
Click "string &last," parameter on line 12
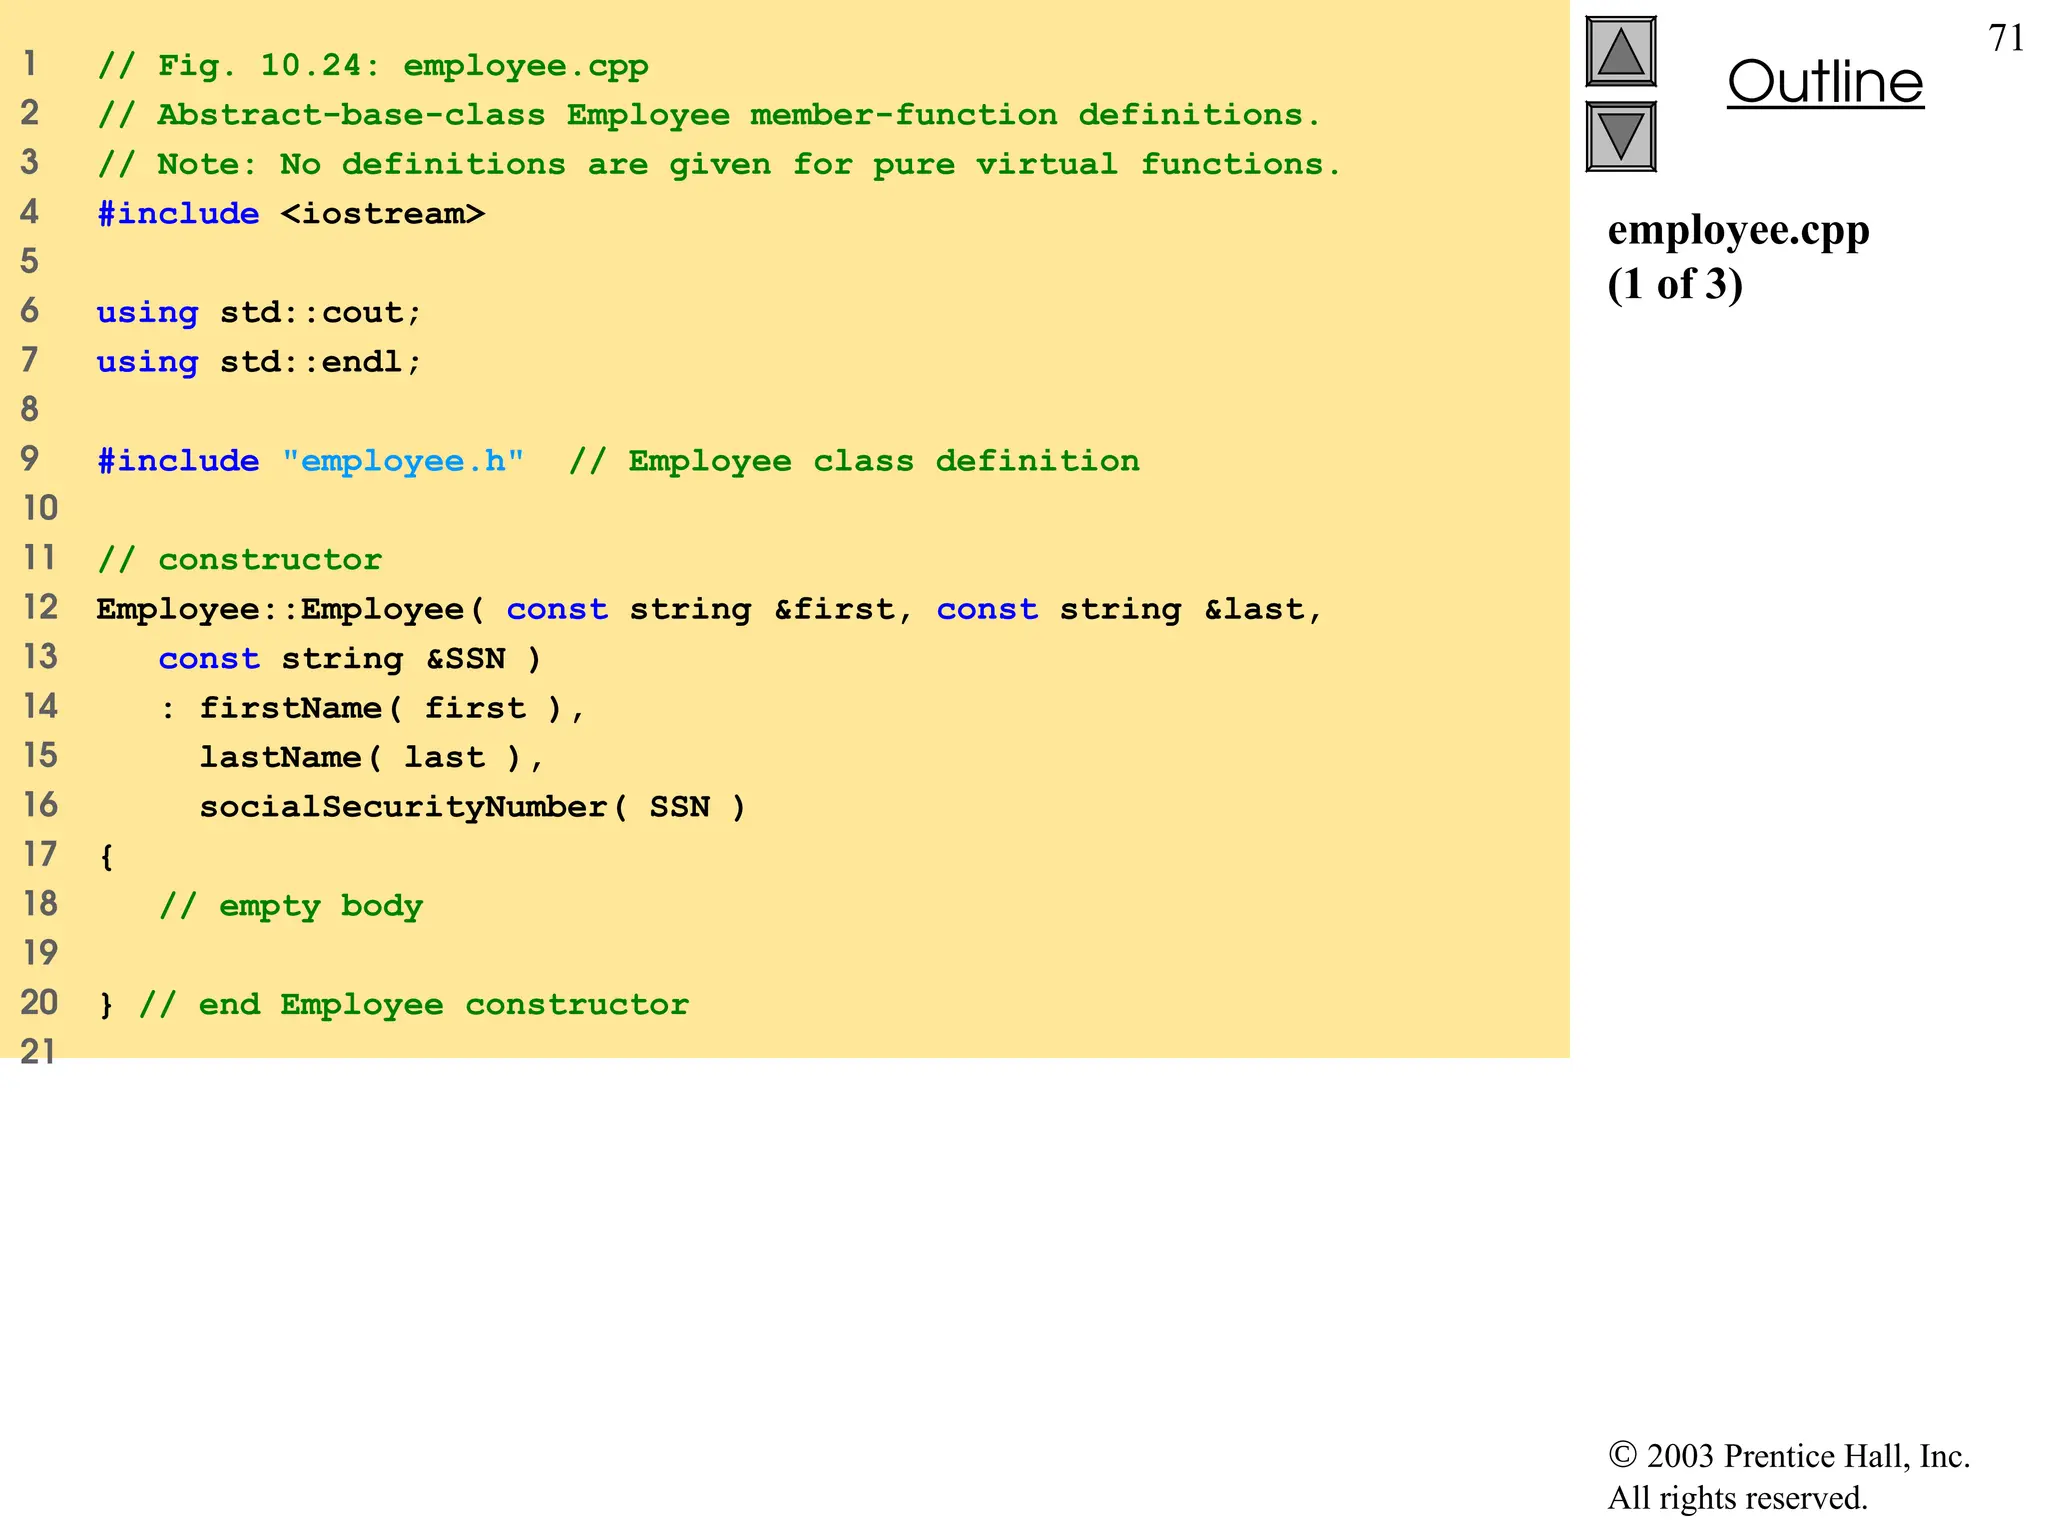click(1192, 610)
